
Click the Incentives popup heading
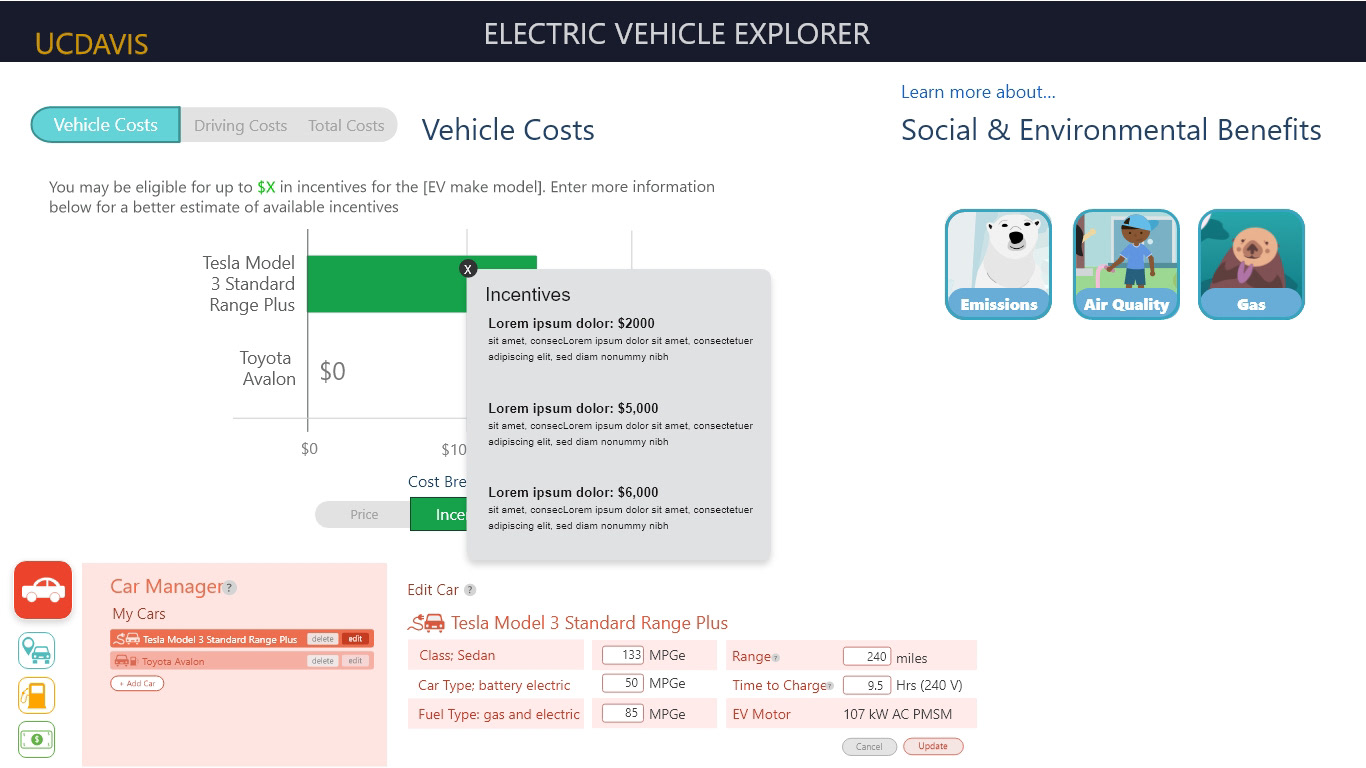528,295
